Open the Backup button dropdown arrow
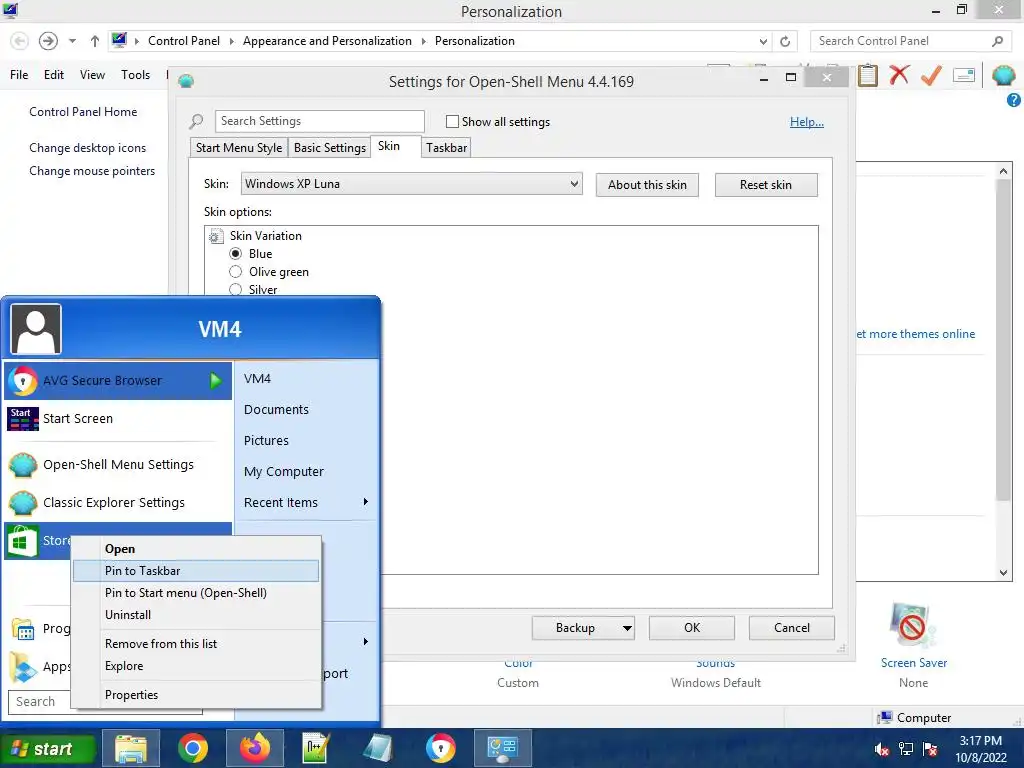The width and height of the screenshot is (1024, 768). click(x=627, y=628)
